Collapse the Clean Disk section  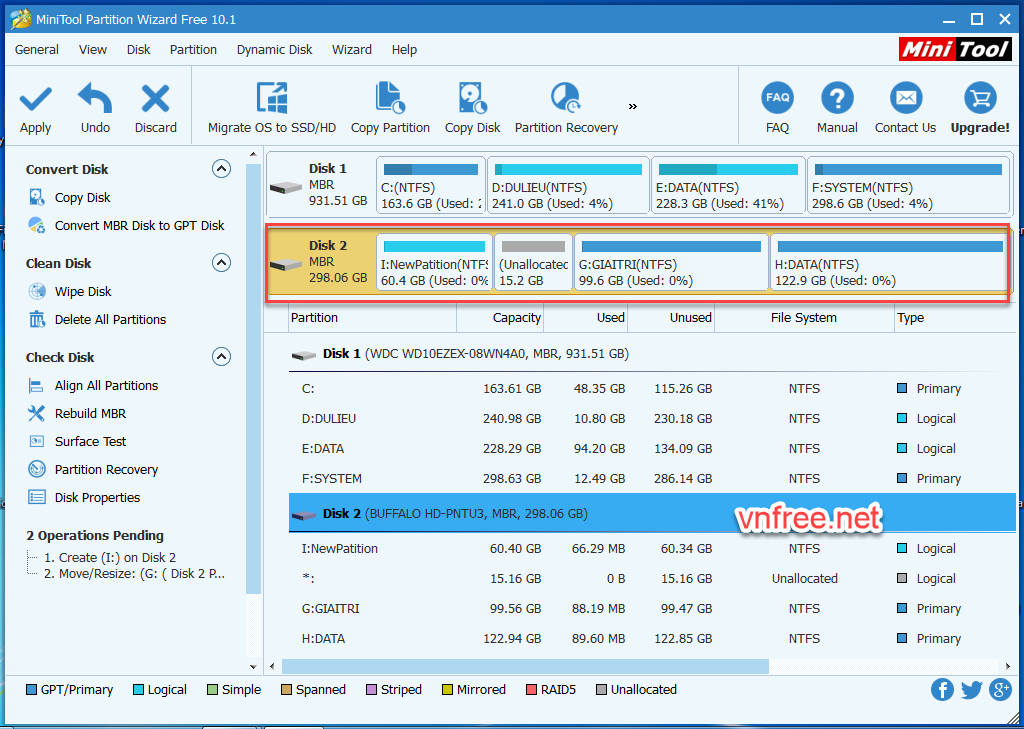222,263
